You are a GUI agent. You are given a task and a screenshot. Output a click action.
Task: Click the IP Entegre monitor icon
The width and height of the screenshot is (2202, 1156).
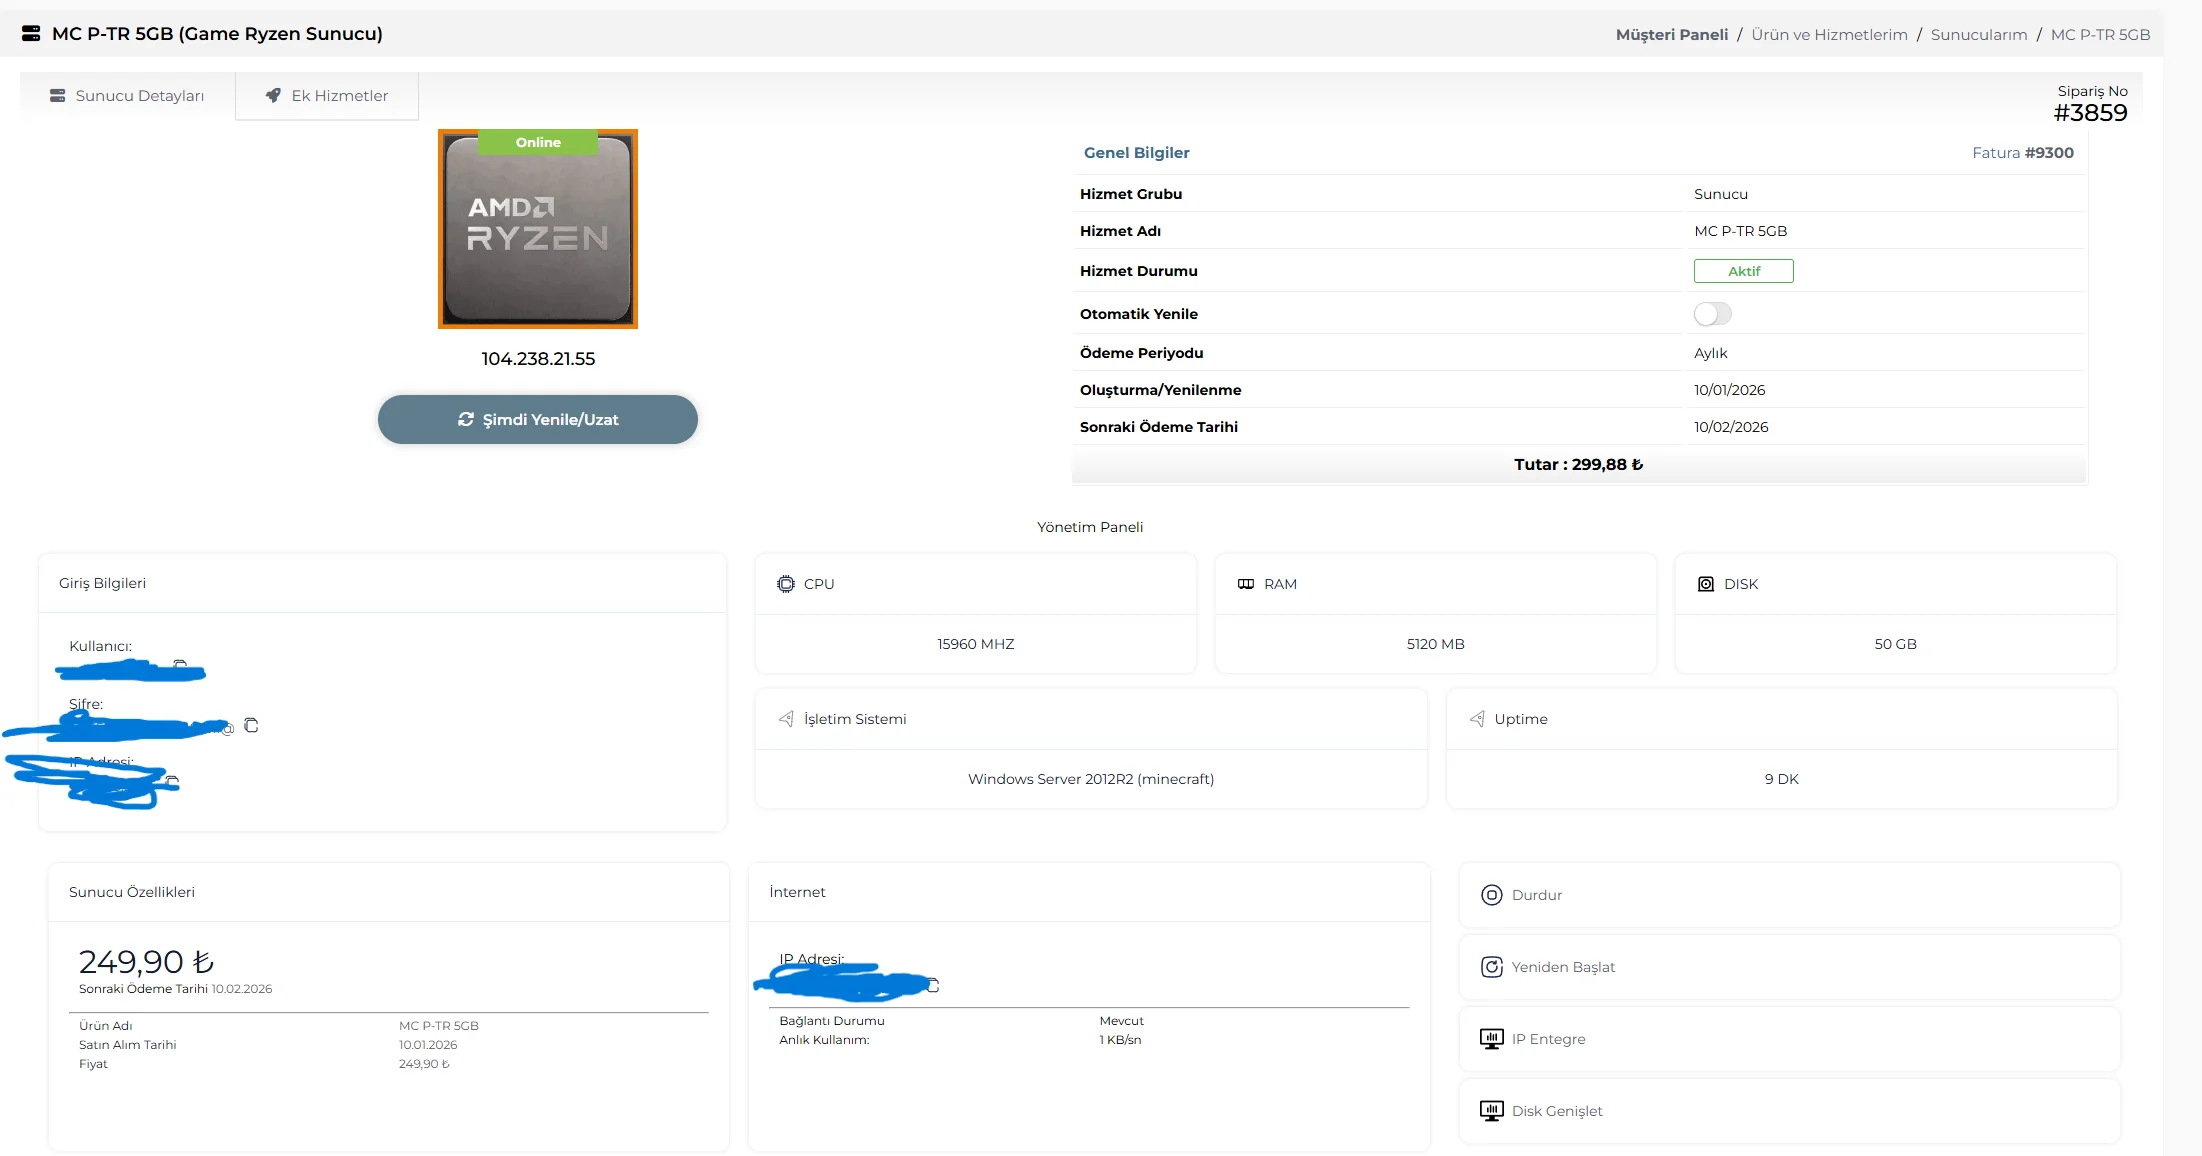pyautogui.click(x=1491, y=1039)
